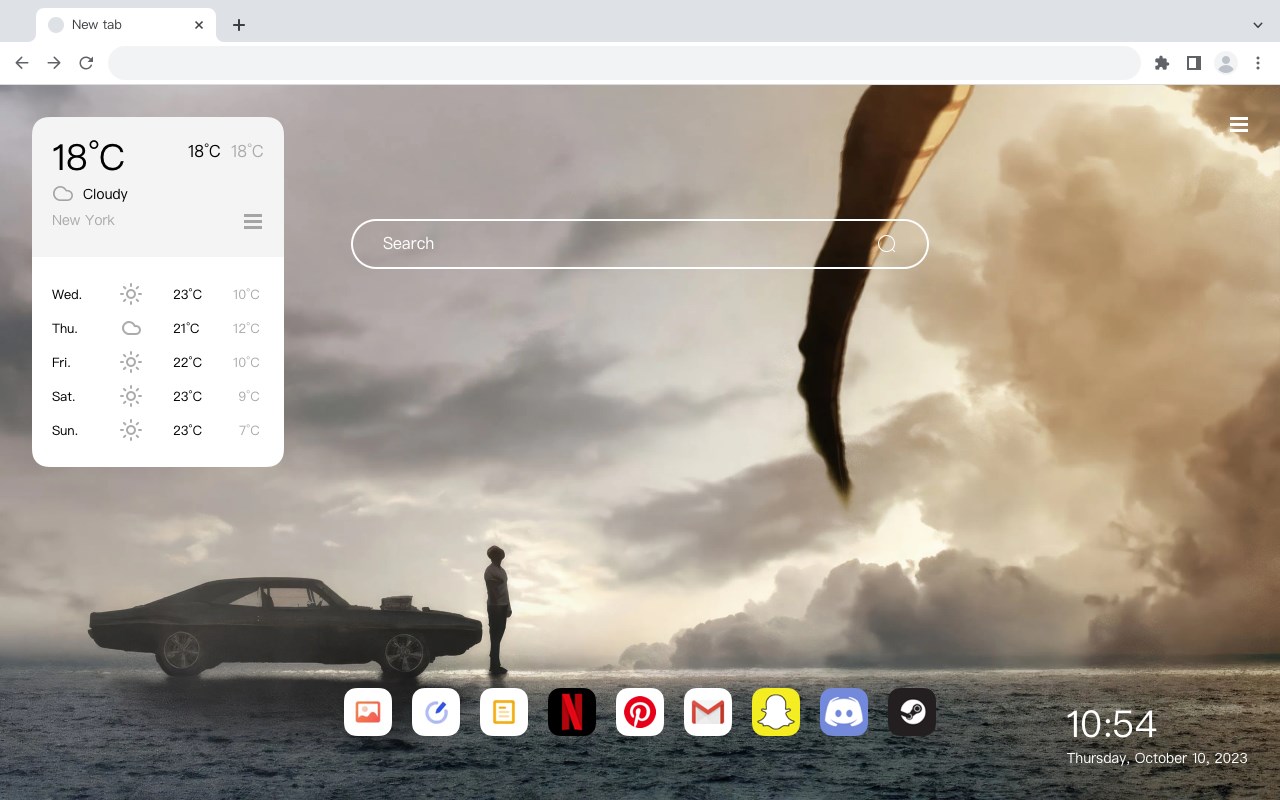The height and width of the screenshot is (800, 1280).
Task: Open the Chrome profile avatar
Action: point(1226,63)
